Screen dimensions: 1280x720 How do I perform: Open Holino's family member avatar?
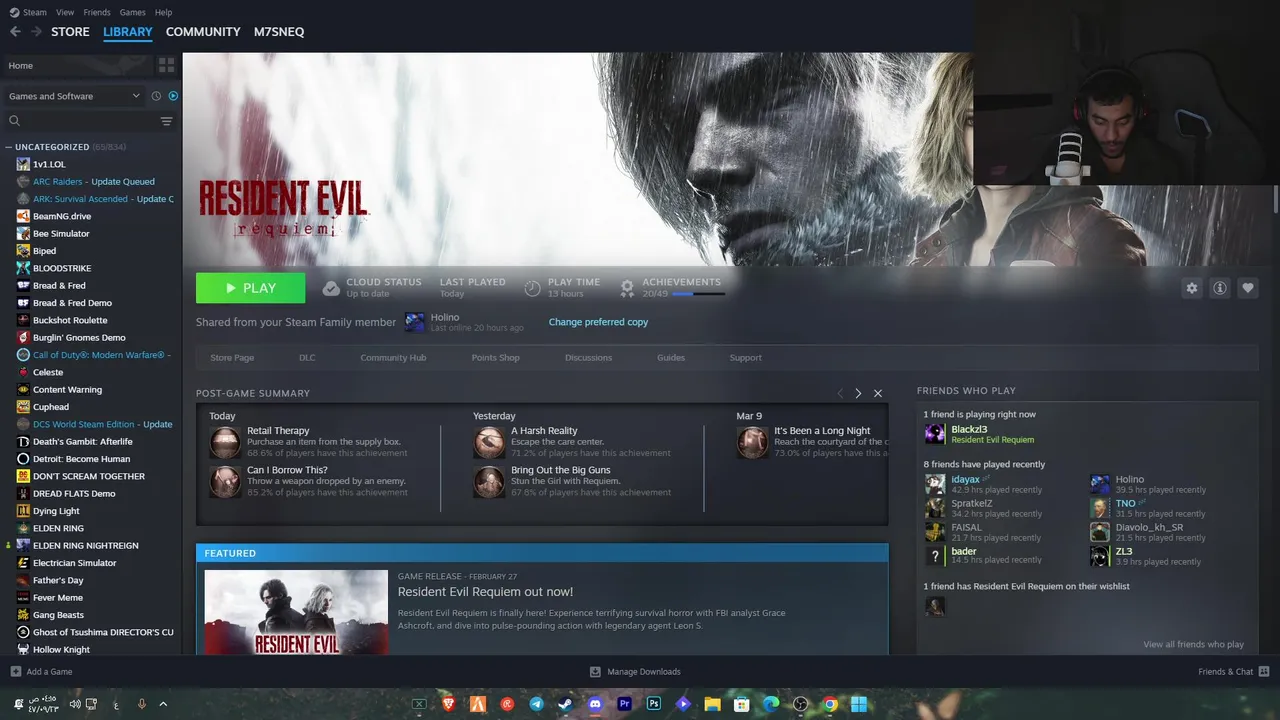415,322
